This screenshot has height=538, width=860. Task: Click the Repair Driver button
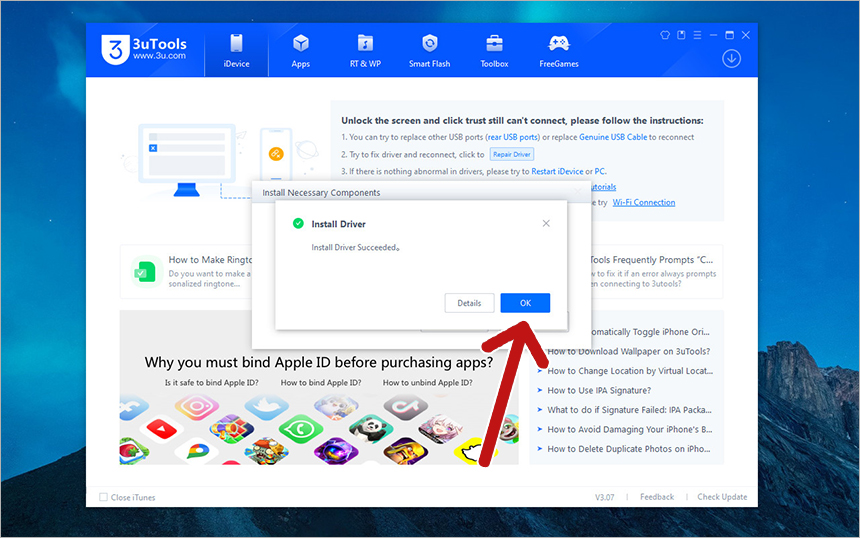coord(511,154)
